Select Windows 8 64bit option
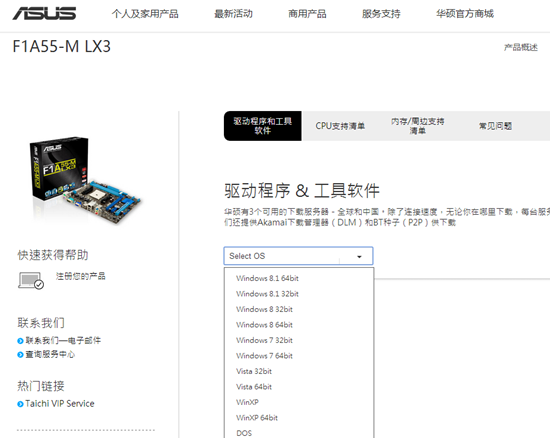Screen dimensions: 550x438 click(264, 325)
